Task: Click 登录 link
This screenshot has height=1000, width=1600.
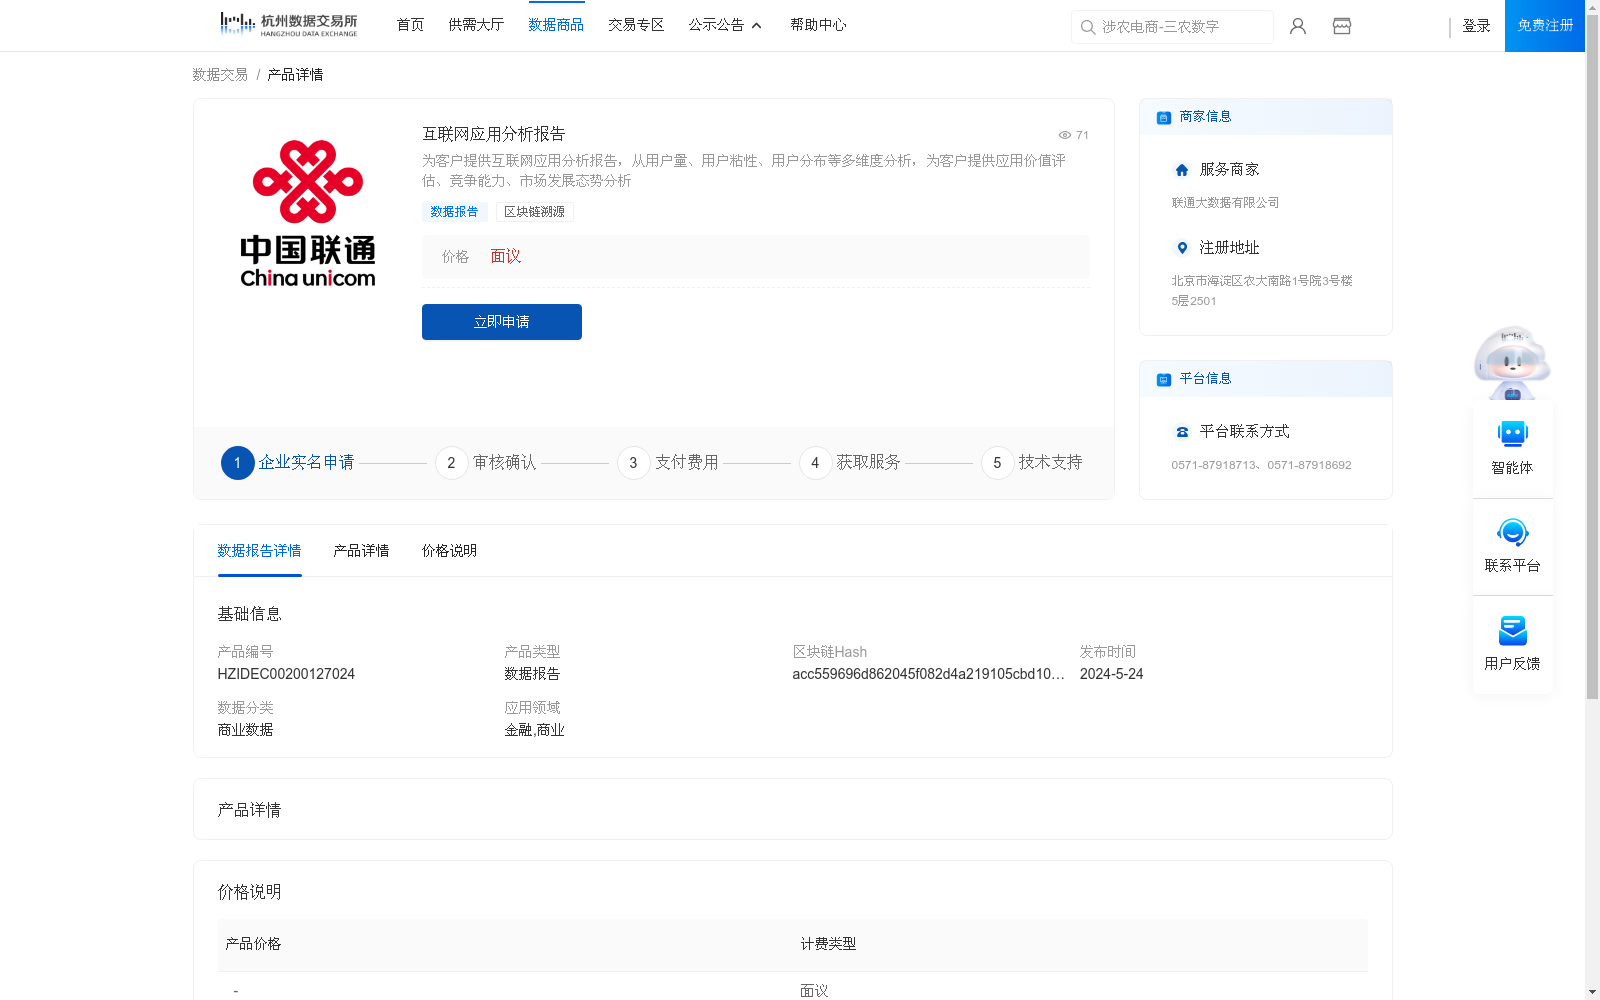Action: click(x=1476, y=26)
